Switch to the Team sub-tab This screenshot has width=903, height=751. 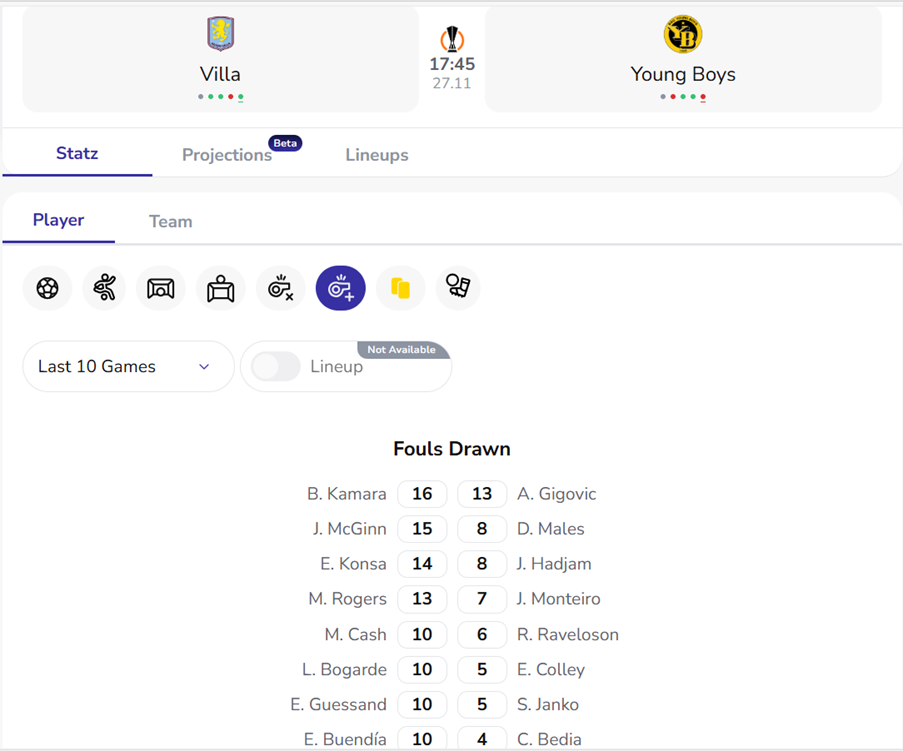[x=170, y=221]
